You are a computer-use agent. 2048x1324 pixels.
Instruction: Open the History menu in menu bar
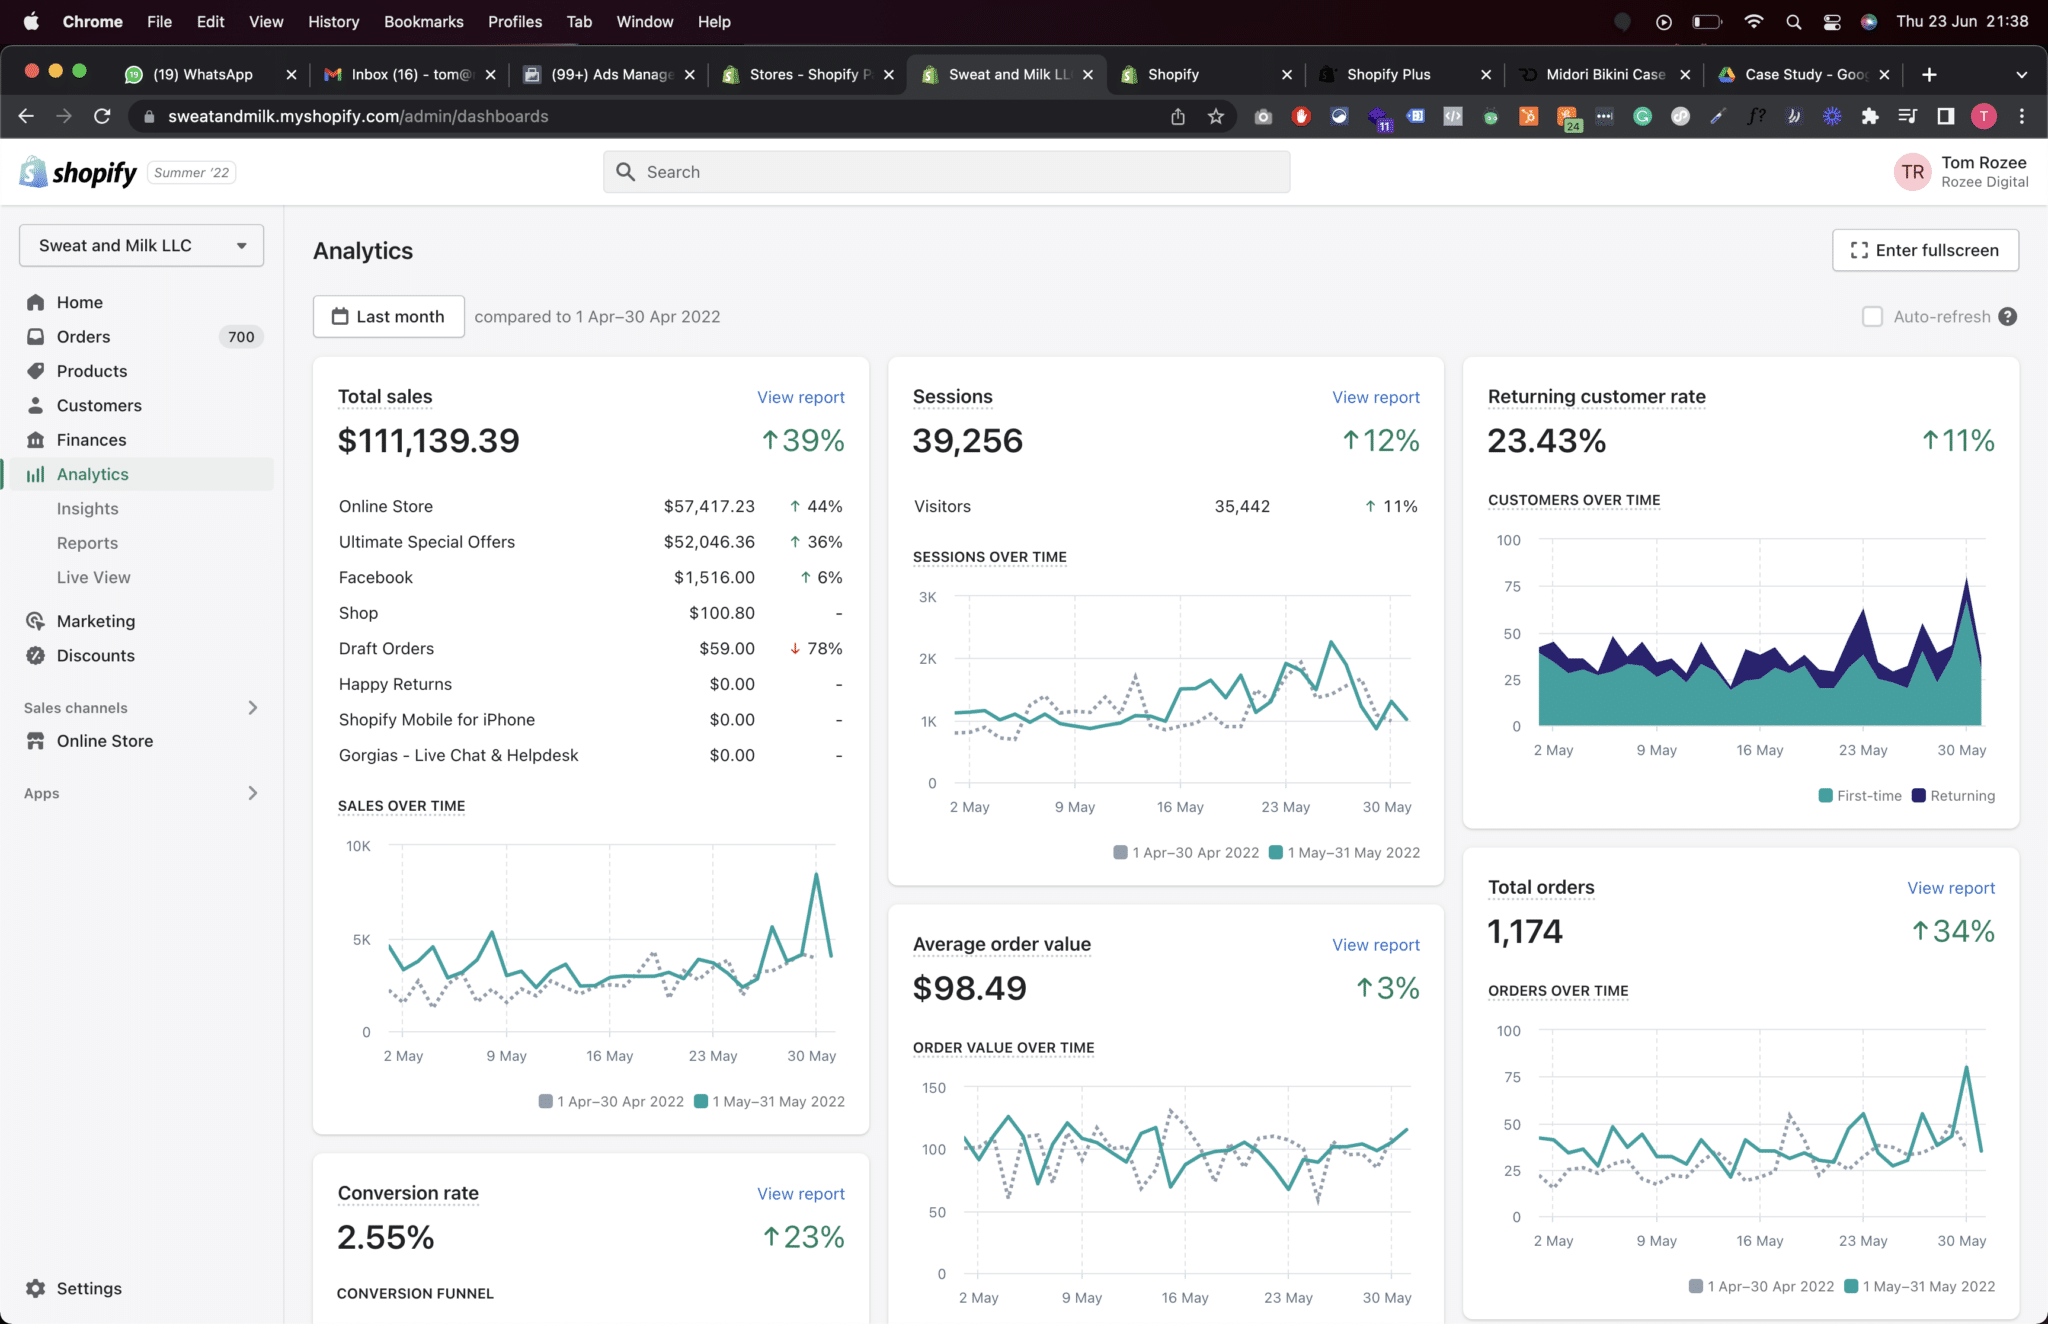click(x=333, y=21)
